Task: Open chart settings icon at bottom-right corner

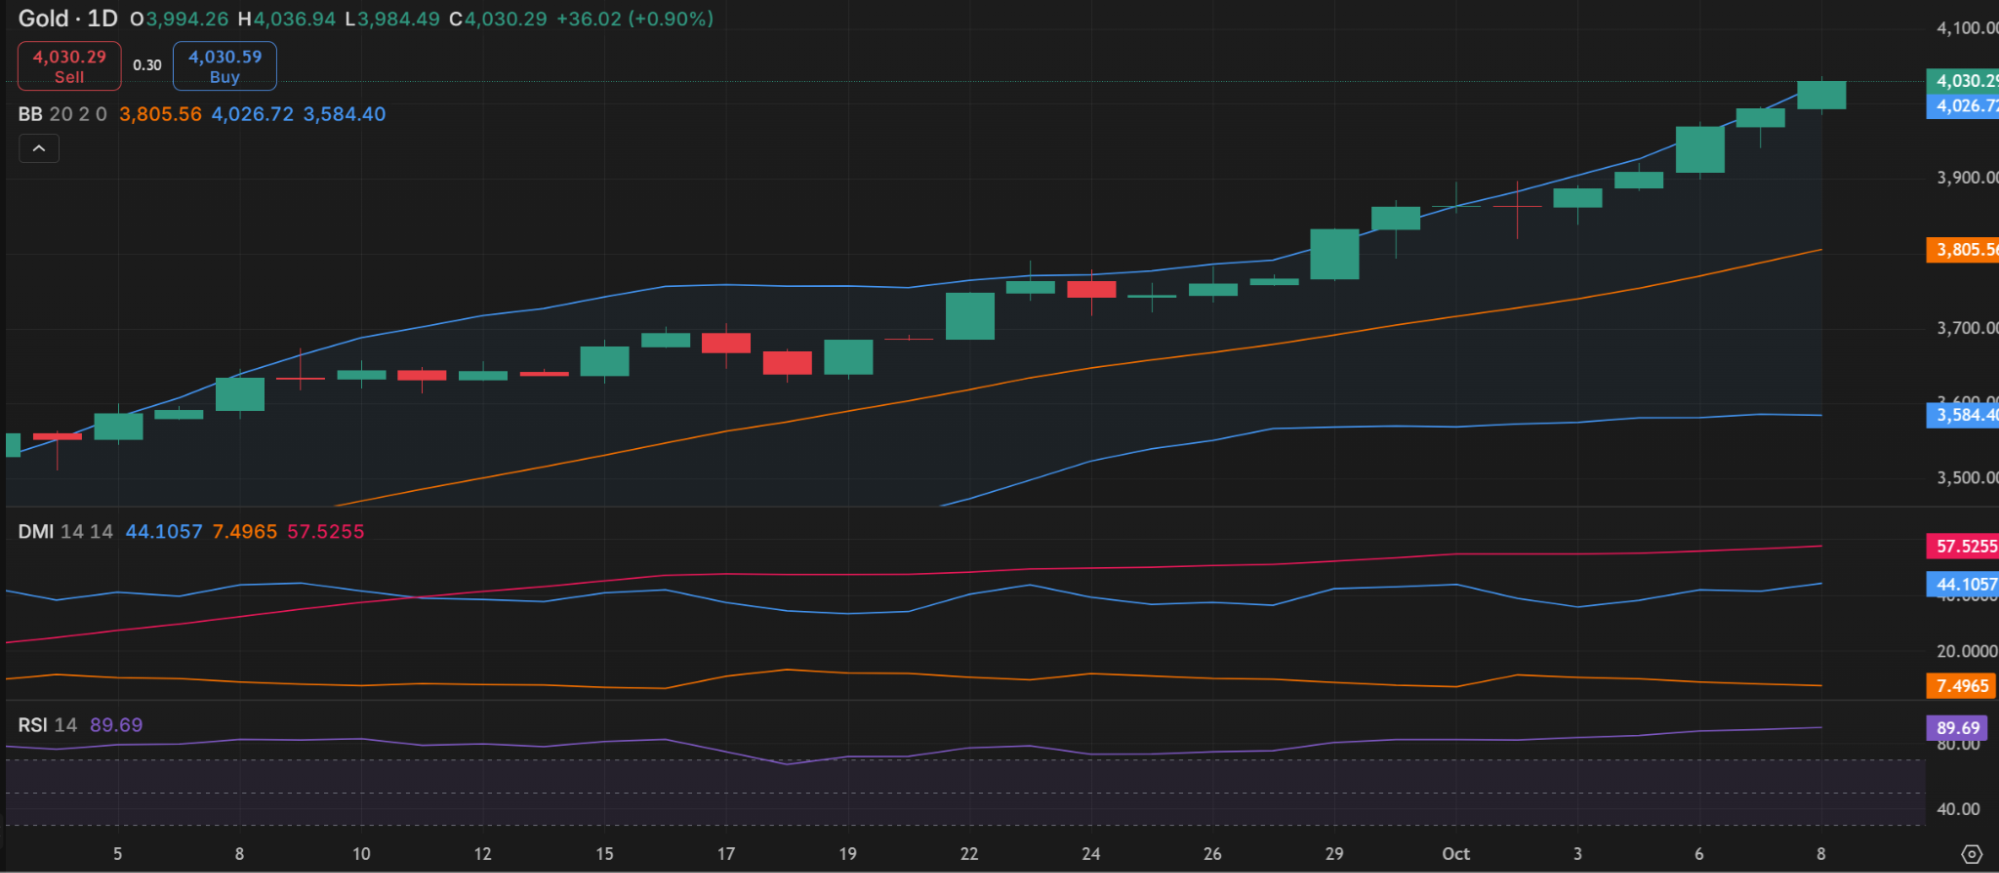Action: click(x=1971, y=854)
